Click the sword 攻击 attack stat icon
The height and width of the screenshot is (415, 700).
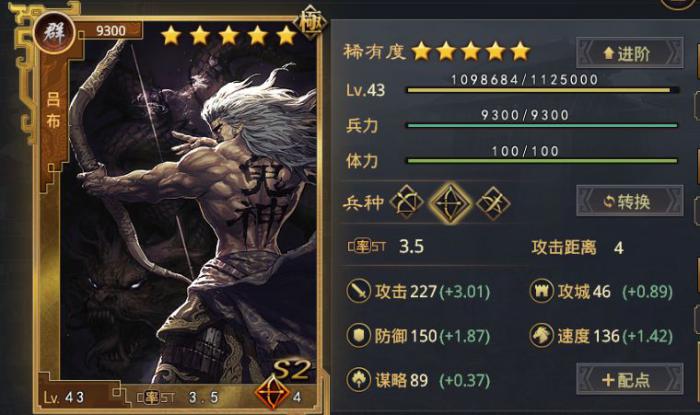point(358,291)
